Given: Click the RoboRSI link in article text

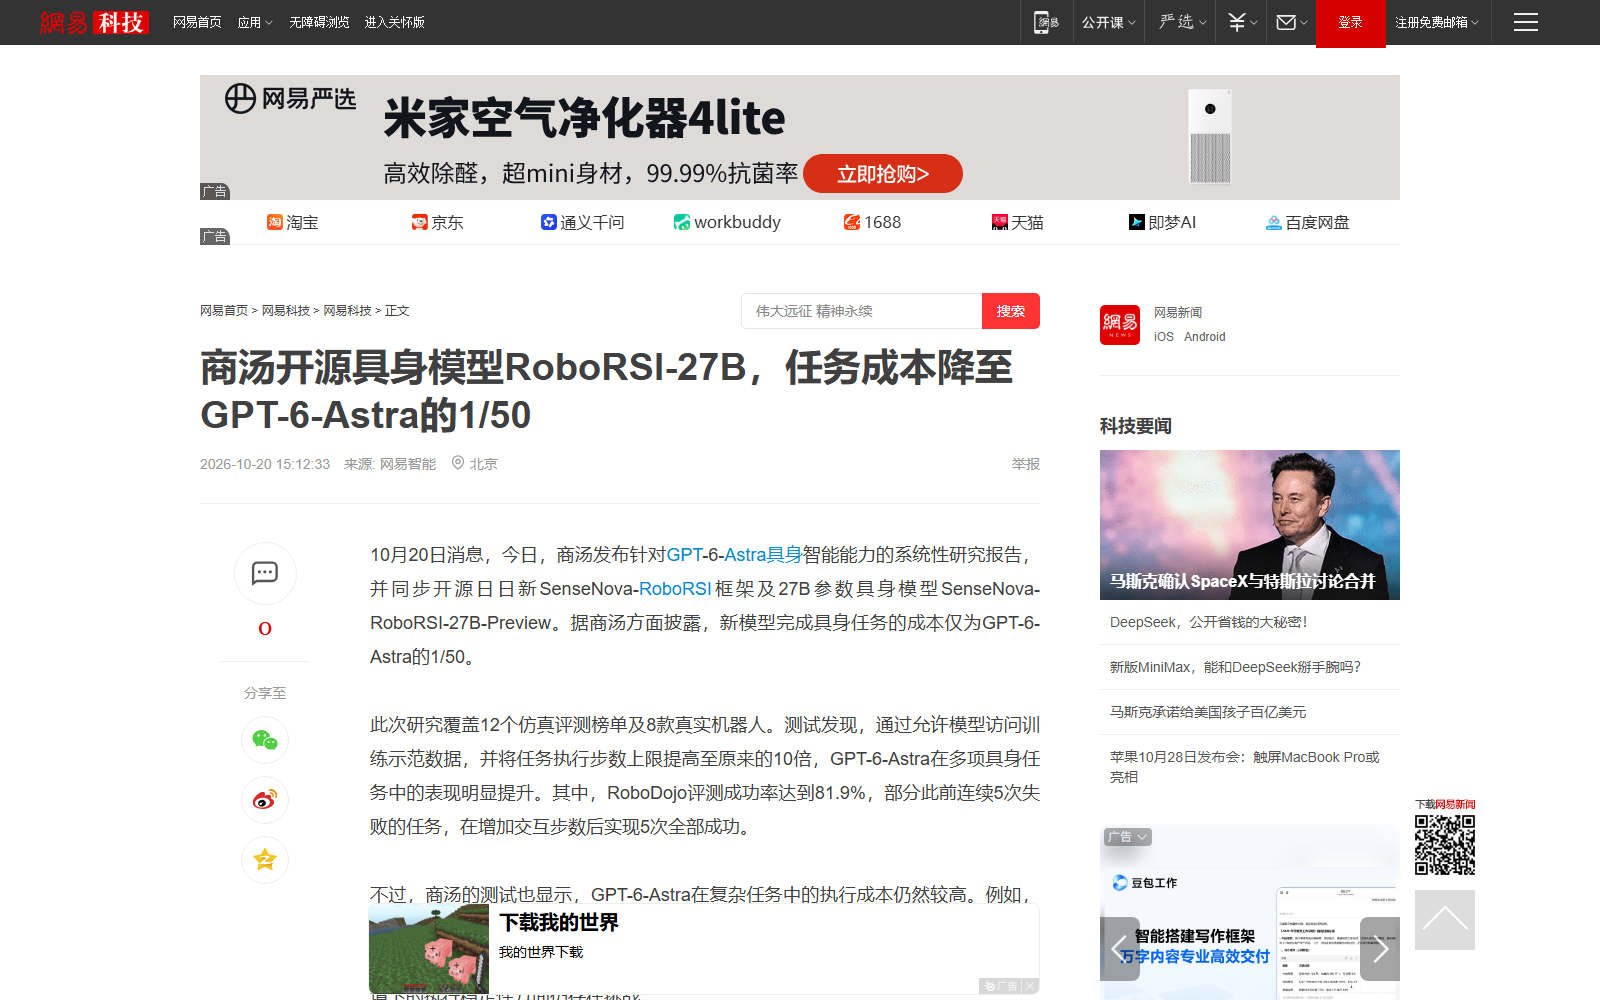Looking at the screenshot, I should (x=675, y=589).
